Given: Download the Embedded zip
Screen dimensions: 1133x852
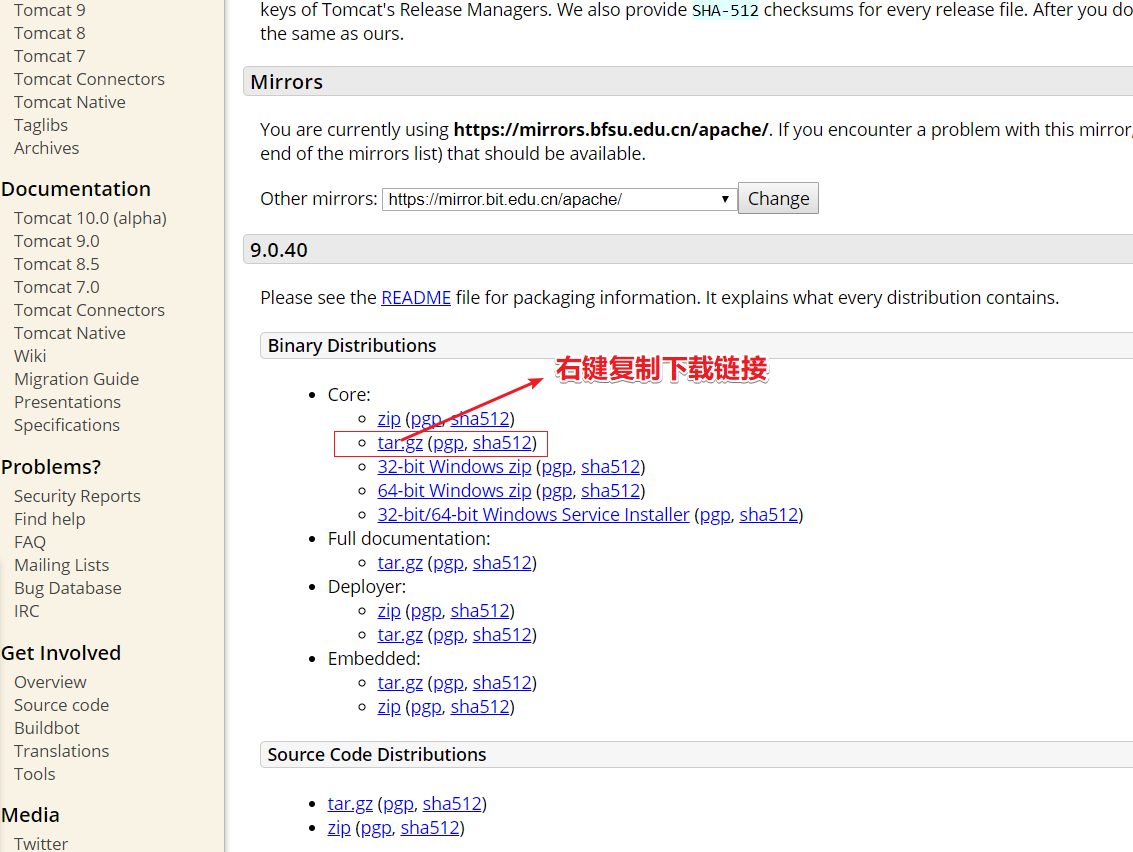Looking at the screenshot, I should [389, 707].
